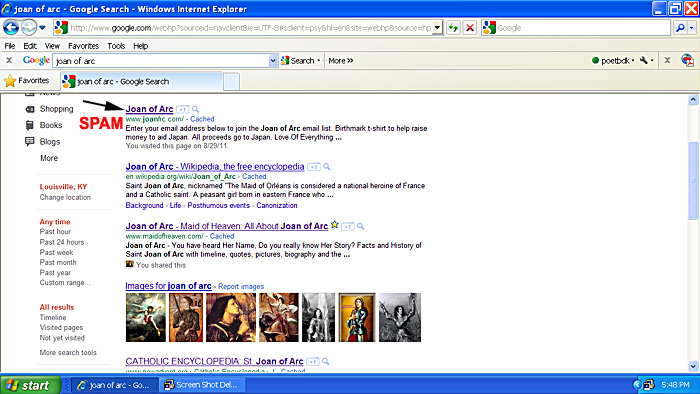Select Visited pages filter
The image size is (700, 394).
click(x=61, y=328)
